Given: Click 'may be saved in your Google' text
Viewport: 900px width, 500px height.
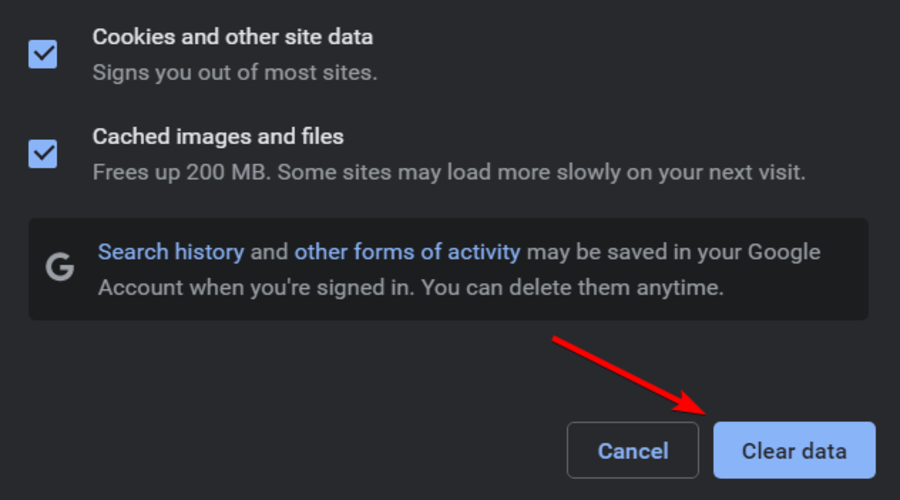Looking at the screenshot, I should coord(674,252).
